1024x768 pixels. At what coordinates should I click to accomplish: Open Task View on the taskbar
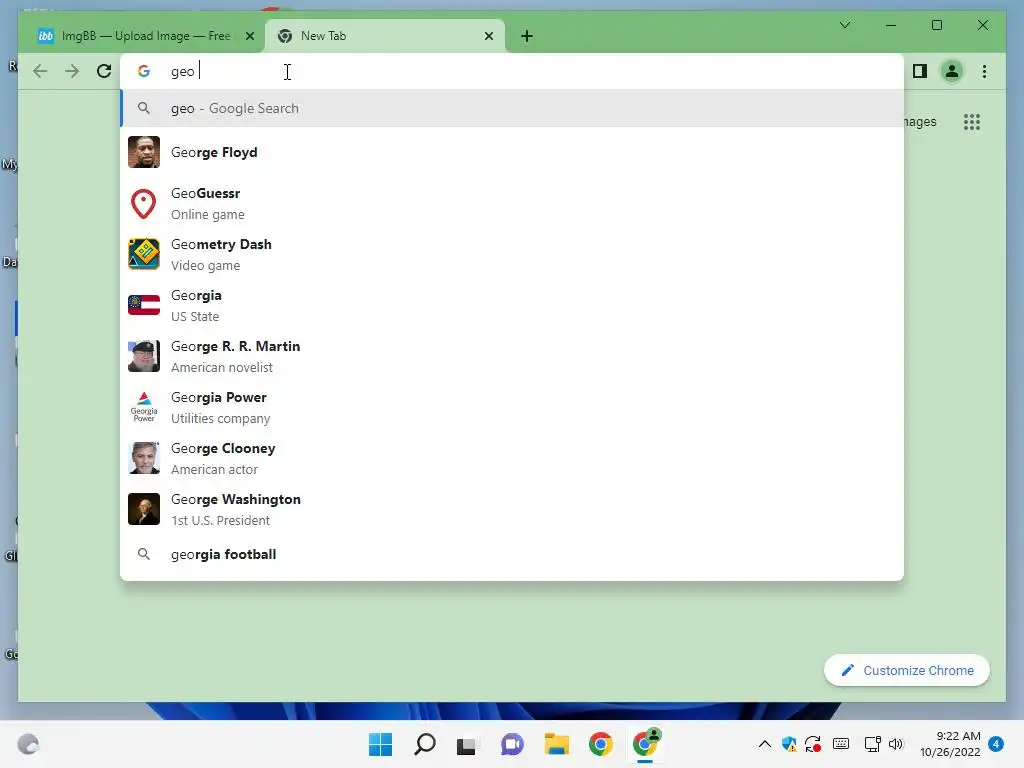click(x=466, y=745)
